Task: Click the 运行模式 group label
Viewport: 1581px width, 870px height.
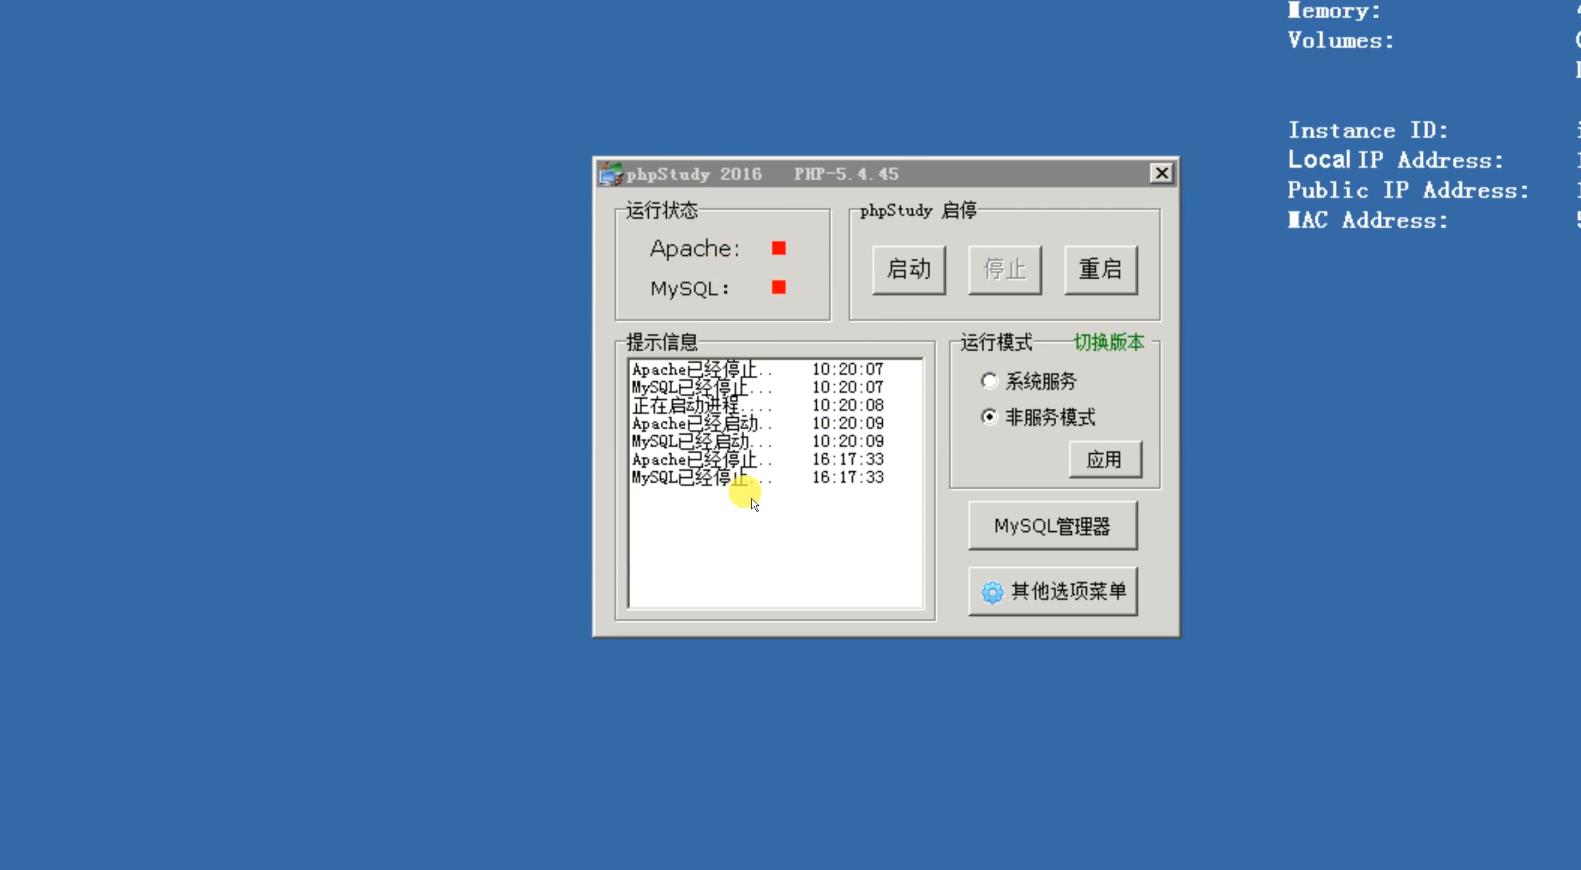Action: point(996,342)
